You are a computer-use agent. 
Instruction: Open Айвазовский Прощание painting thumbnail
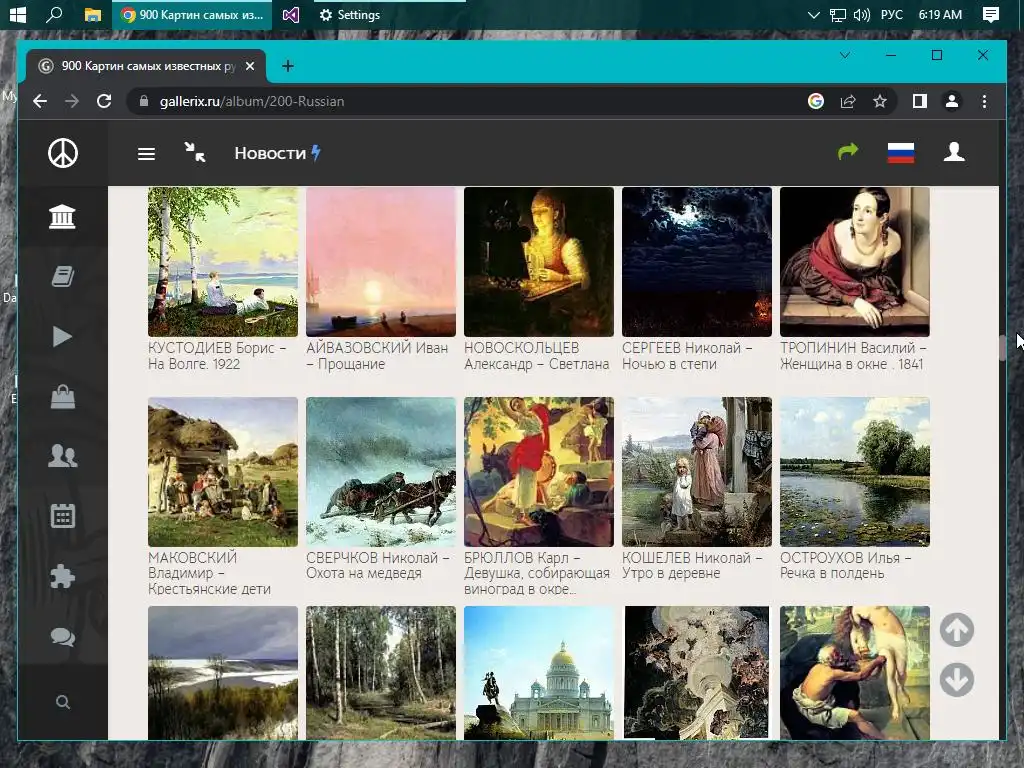click(381, 262)
